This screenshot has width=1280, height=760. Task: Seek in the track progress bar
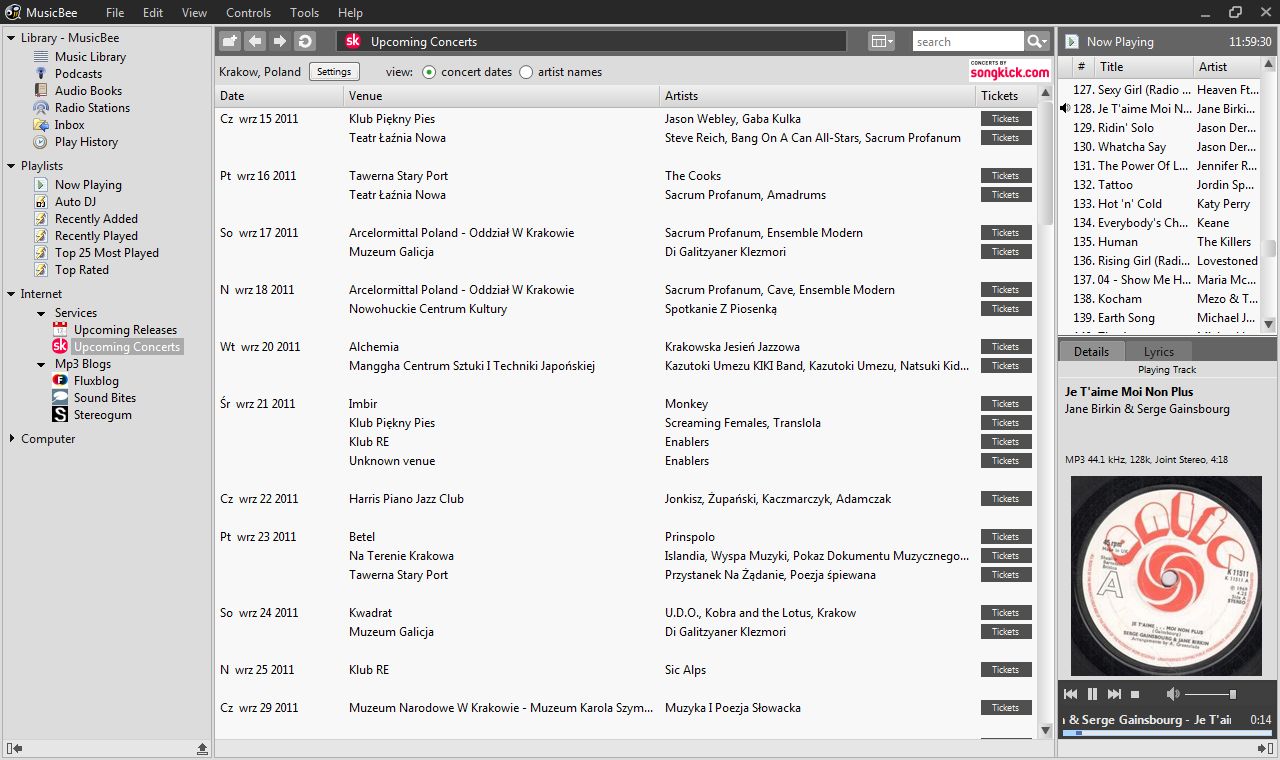click(x=1165, y=733)
